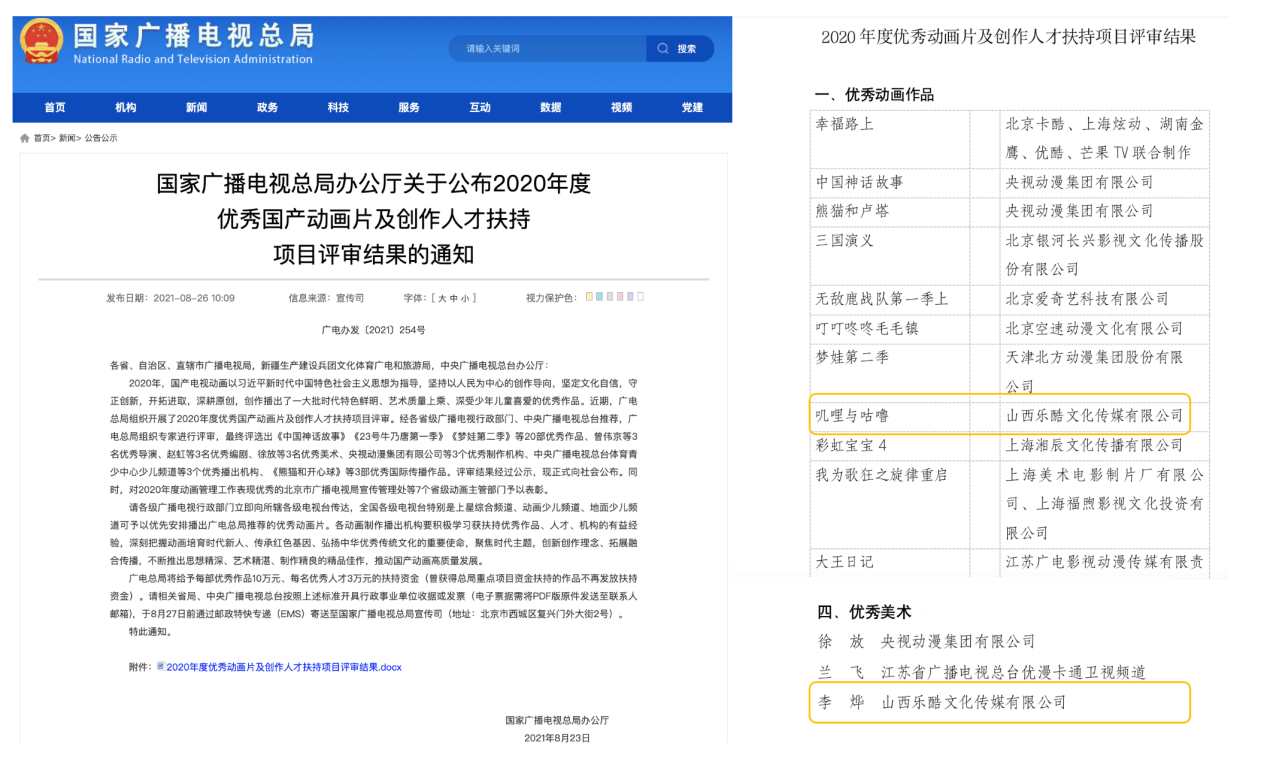Select 服务 in the top navigation

(x=409, y=108)
